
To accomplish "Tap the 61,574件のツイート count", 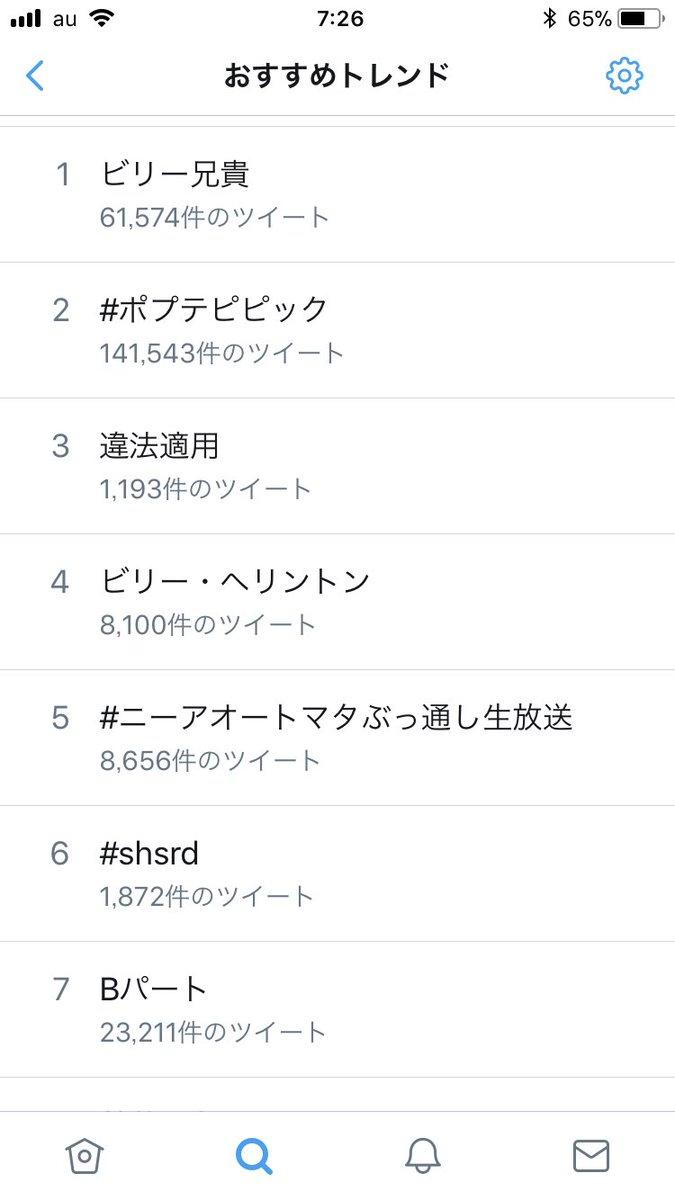I will point(215,217).
